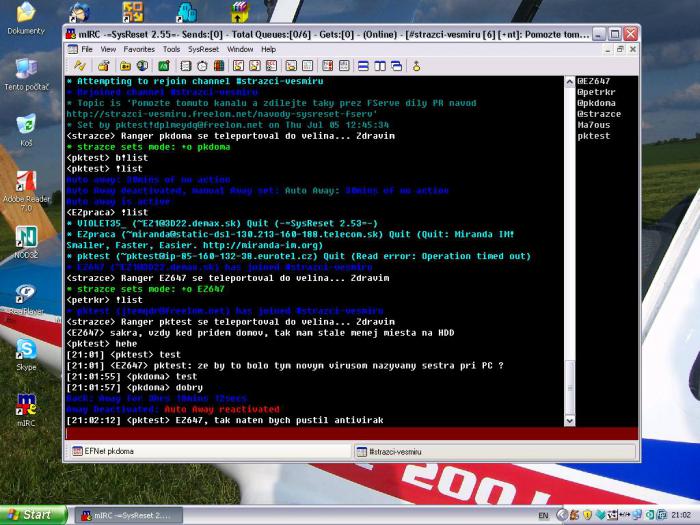700x525 pixels.
Task: Click the mIRC SysReset taskbar button
Action: pyautogui.click(x=129, y=515)
